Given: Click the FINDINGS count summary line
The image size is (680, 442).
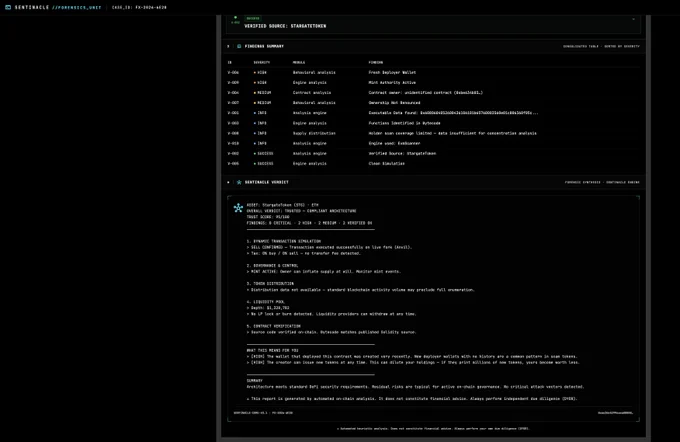Looking at the screenshot, I should click(x=309, y=223).
